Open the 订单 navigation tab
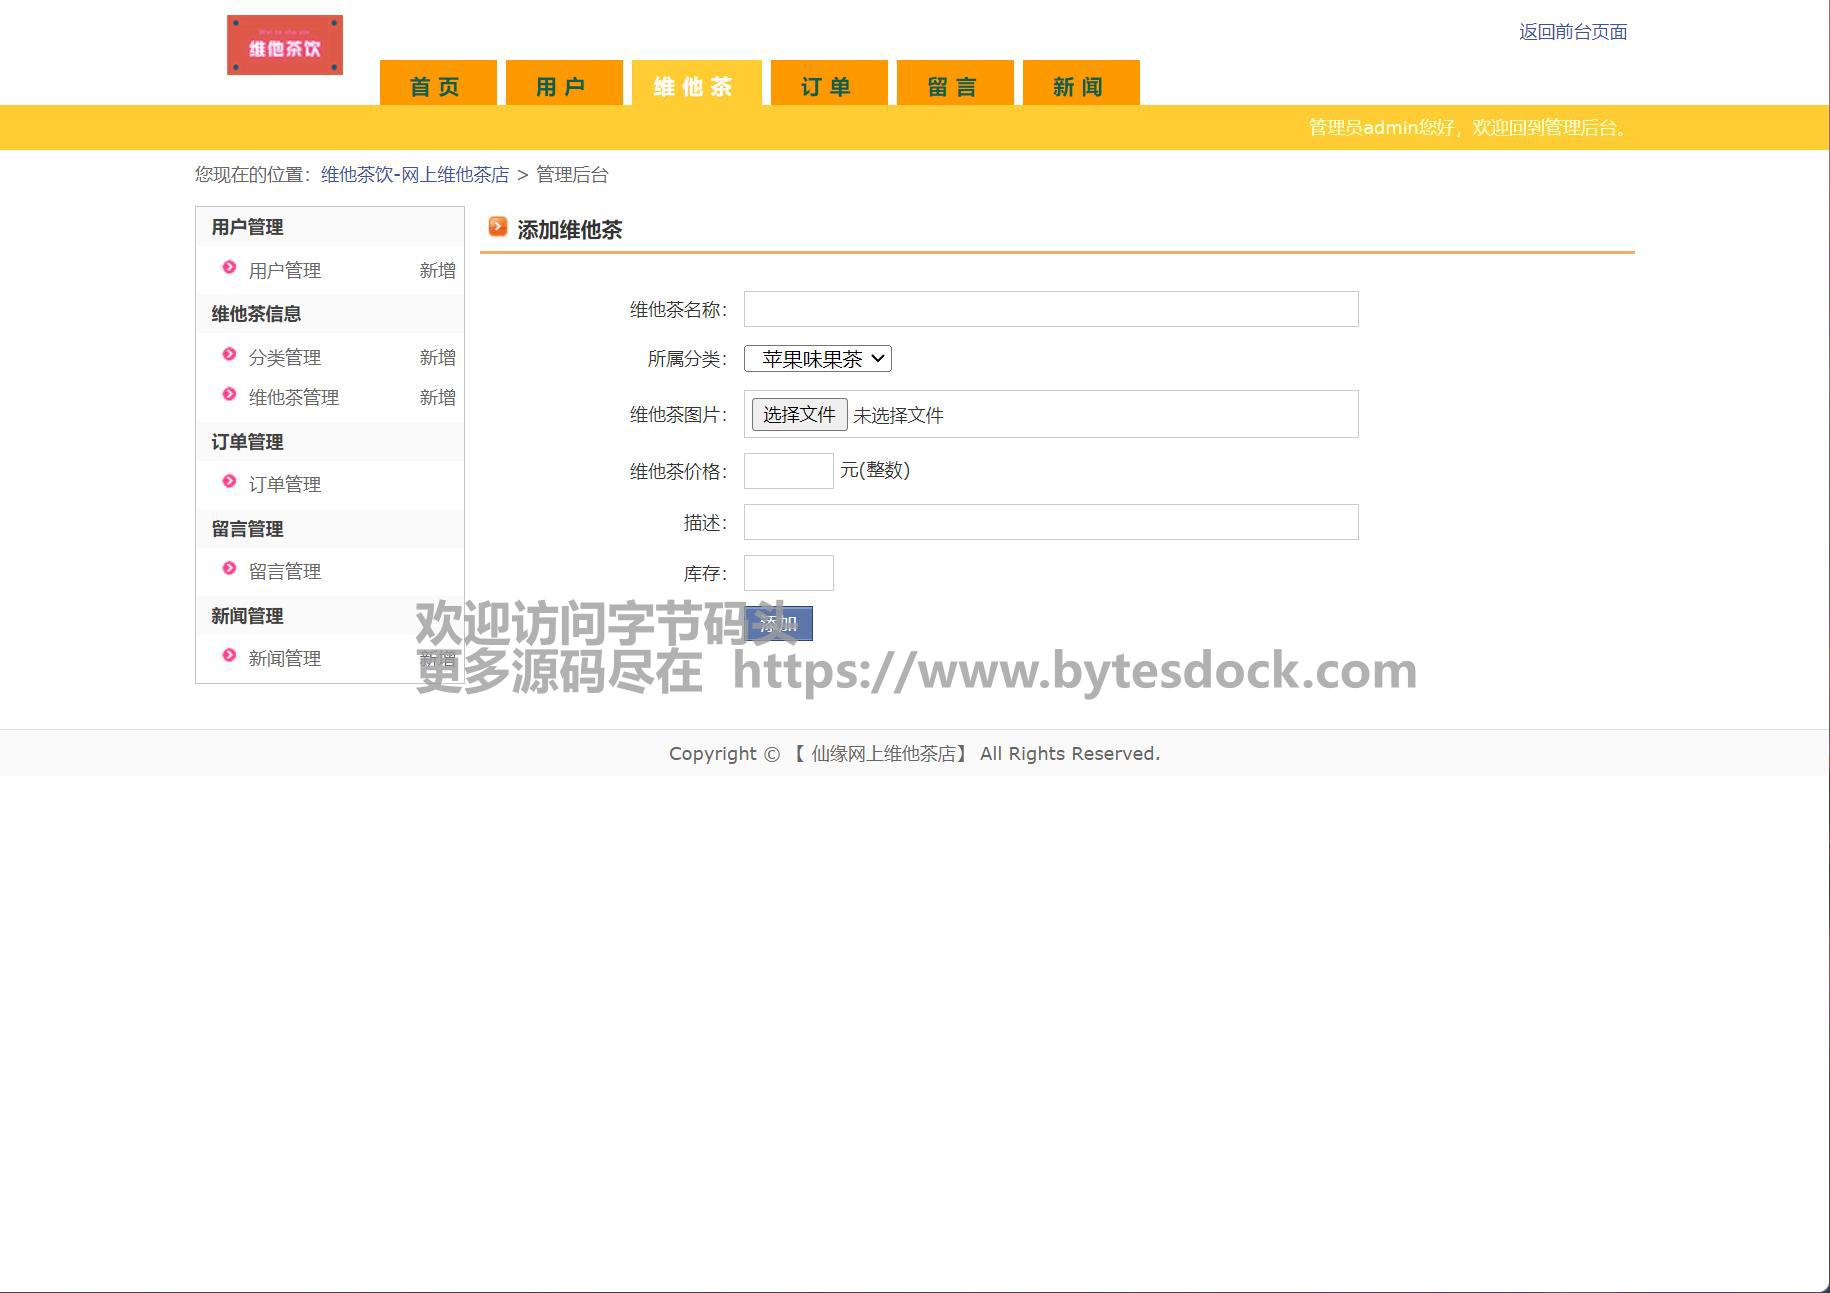Screen dimensions: 1830x1293 (828, 85)
